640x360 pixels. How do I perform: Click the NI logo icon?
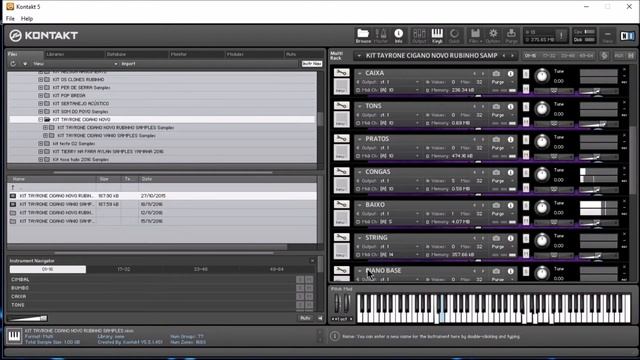627,36
